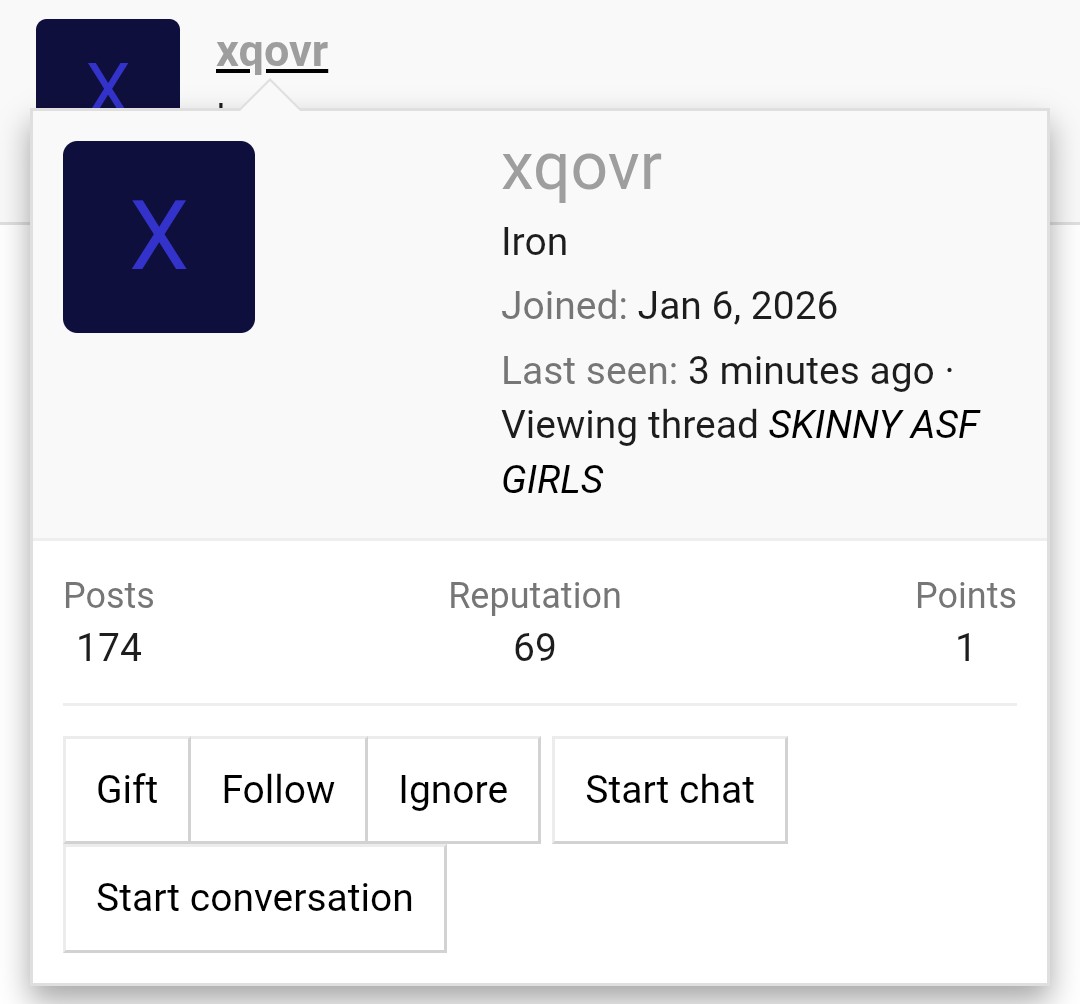Click the Iron rank label
Screen dimensions: 1080x1004
pos(534,241)
